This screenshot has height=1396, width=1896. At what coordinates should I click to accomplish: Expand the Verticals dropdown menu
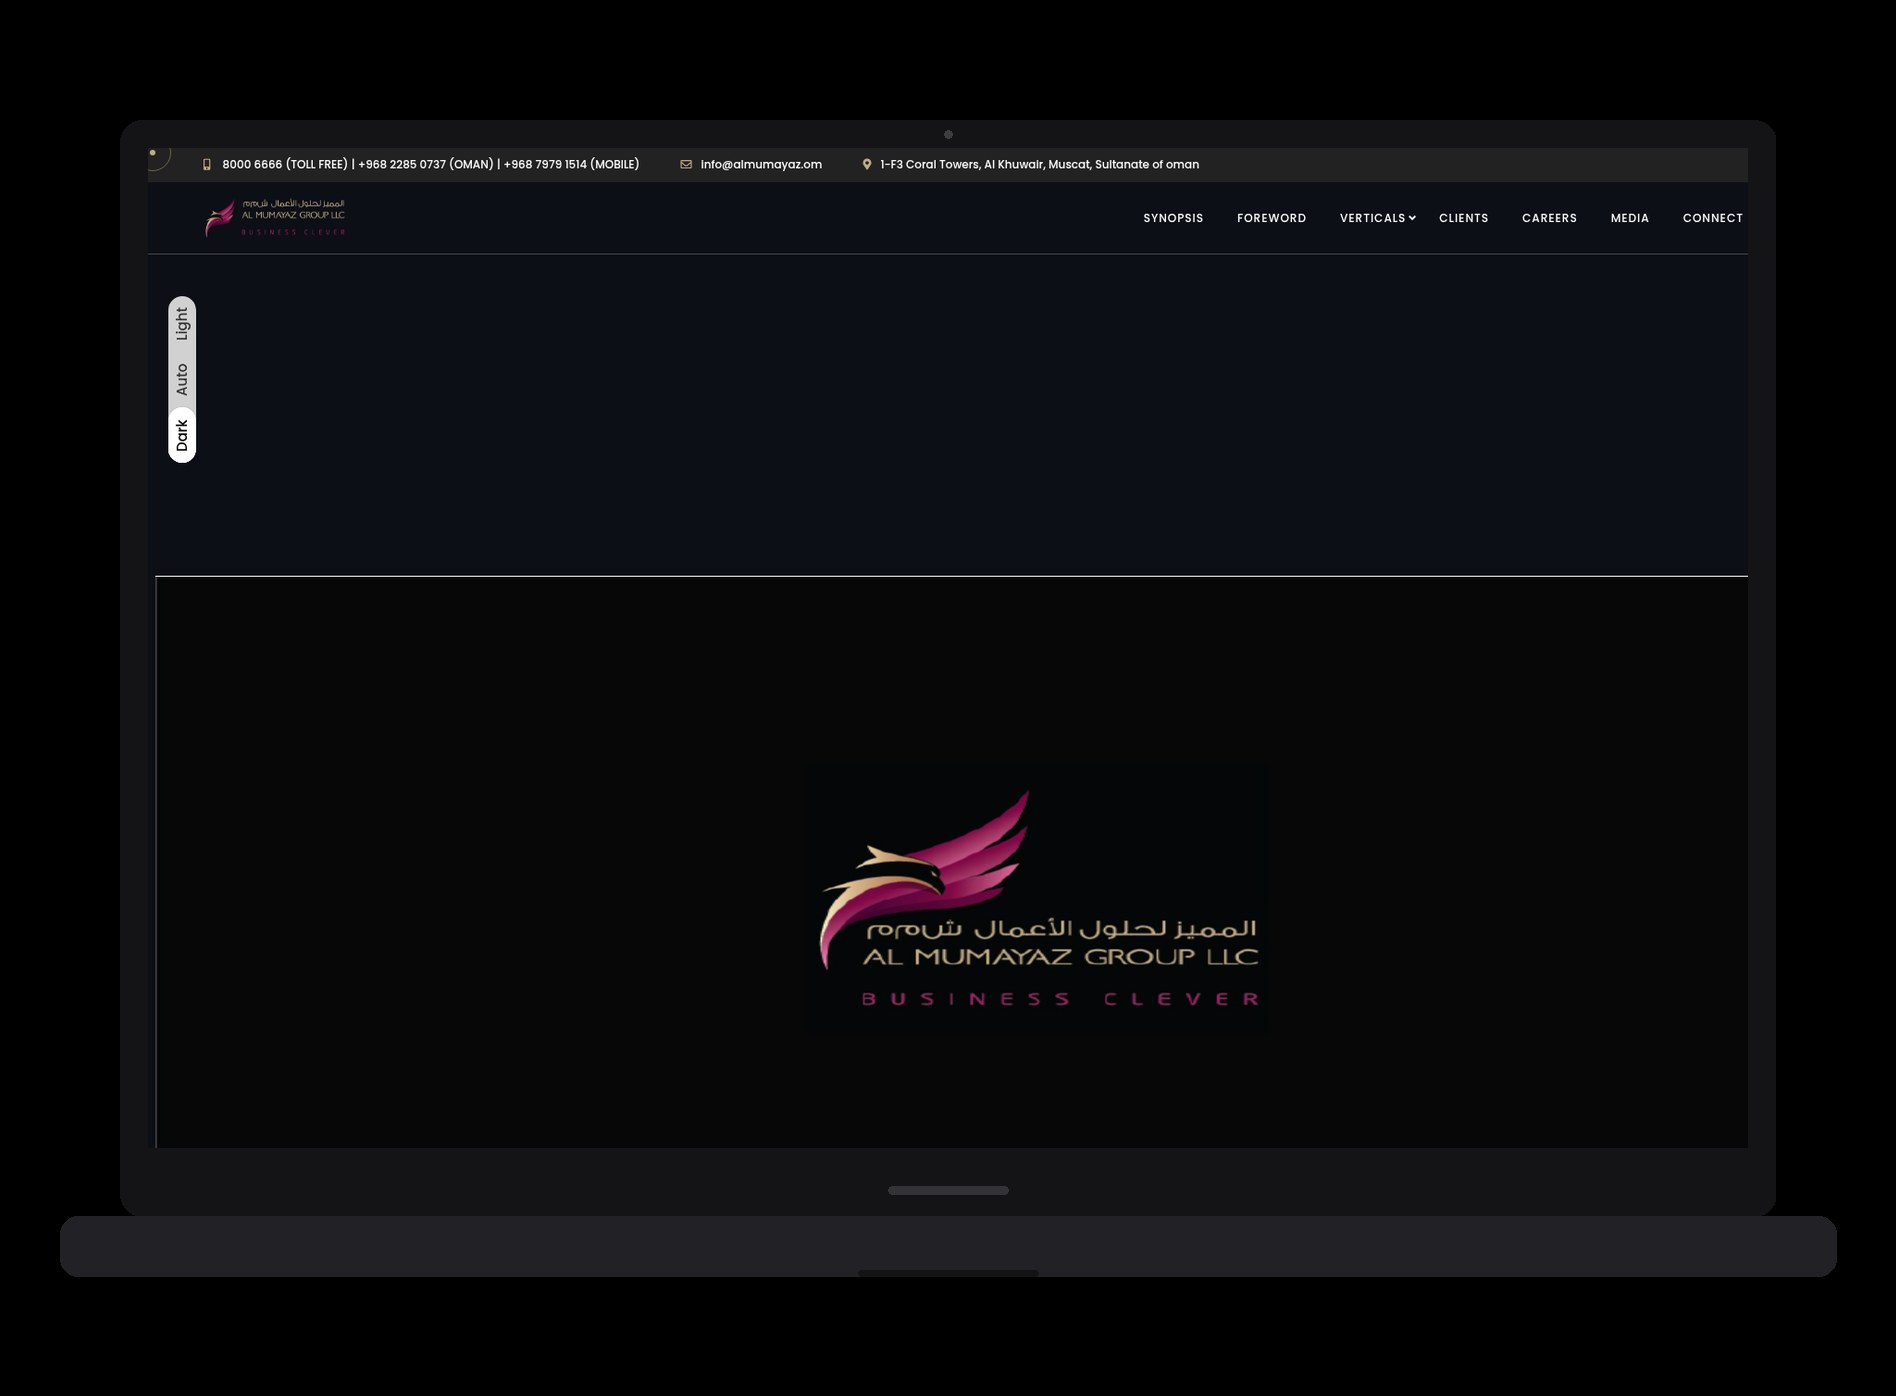point(1377,218)
